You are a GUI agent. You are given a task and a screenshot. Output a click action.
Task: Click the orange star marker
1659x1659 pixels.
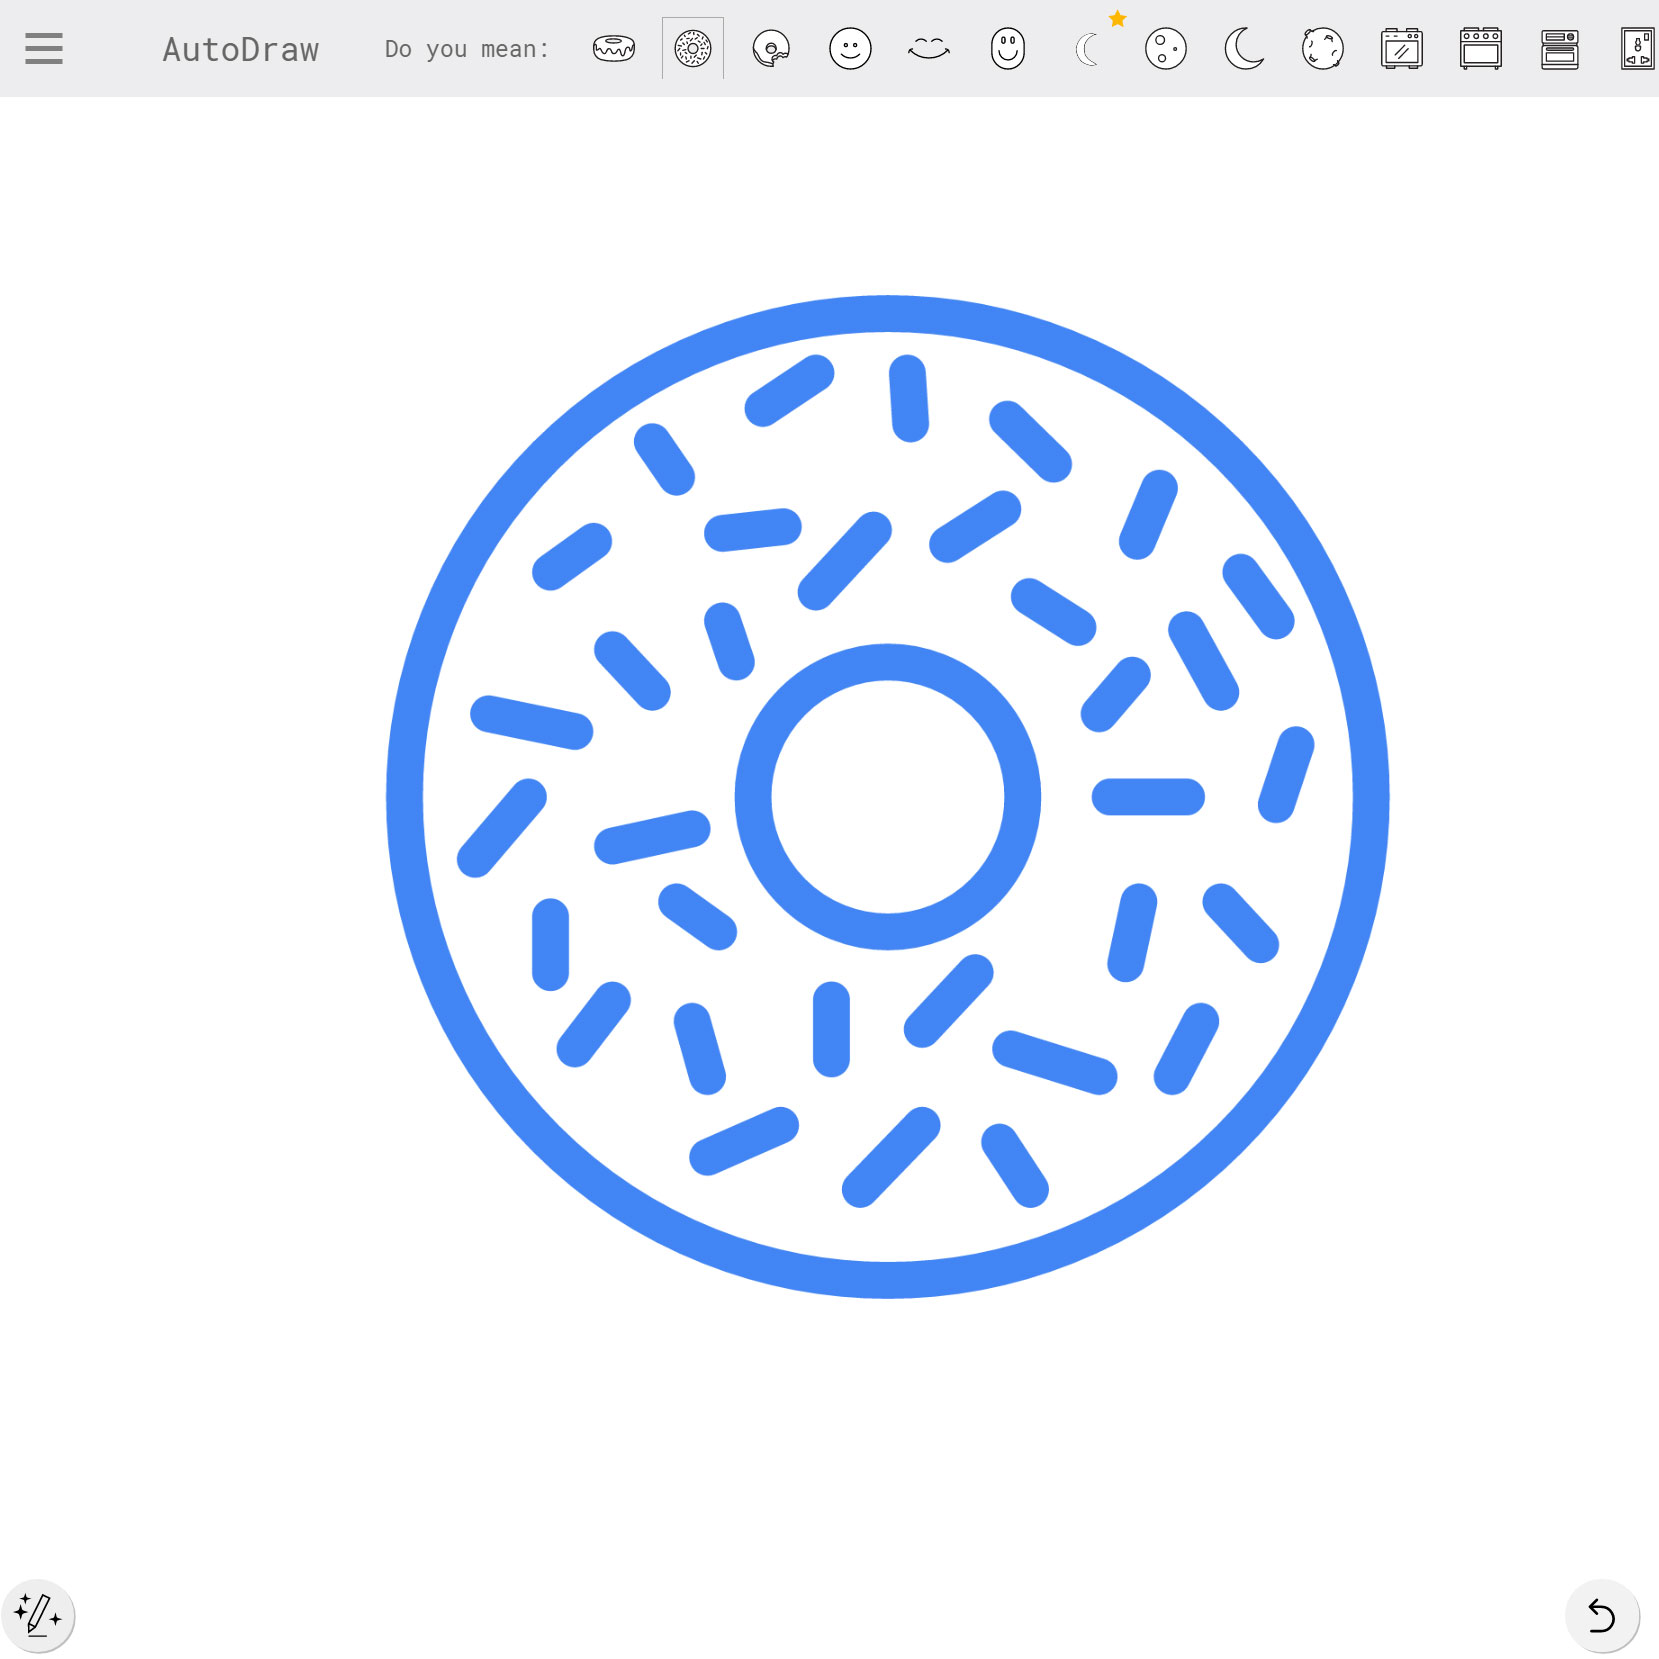click(1118, 19)
